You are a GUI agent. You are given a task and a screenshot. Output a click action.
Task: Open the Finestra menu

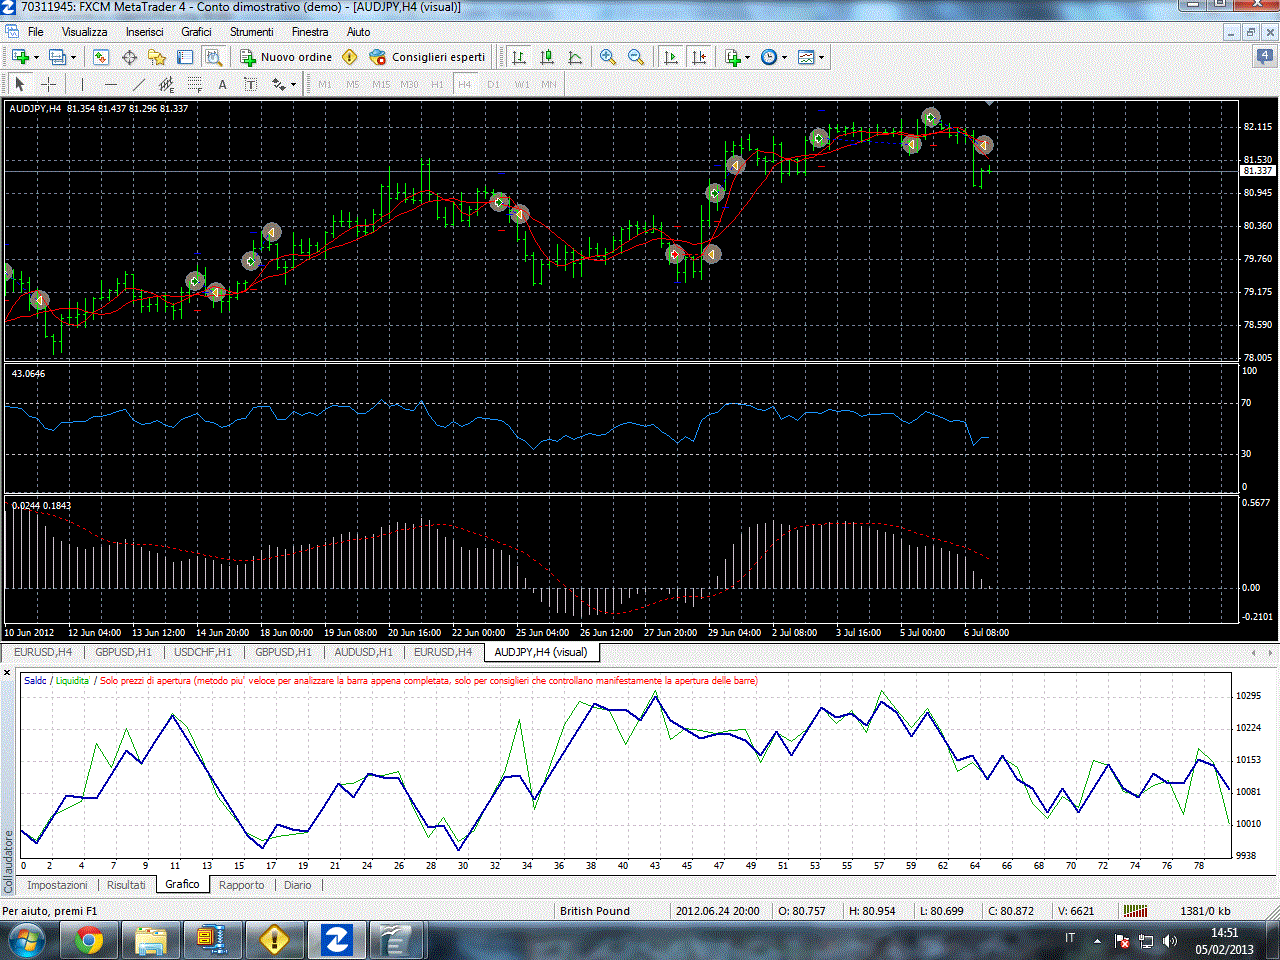click(310, 32)
